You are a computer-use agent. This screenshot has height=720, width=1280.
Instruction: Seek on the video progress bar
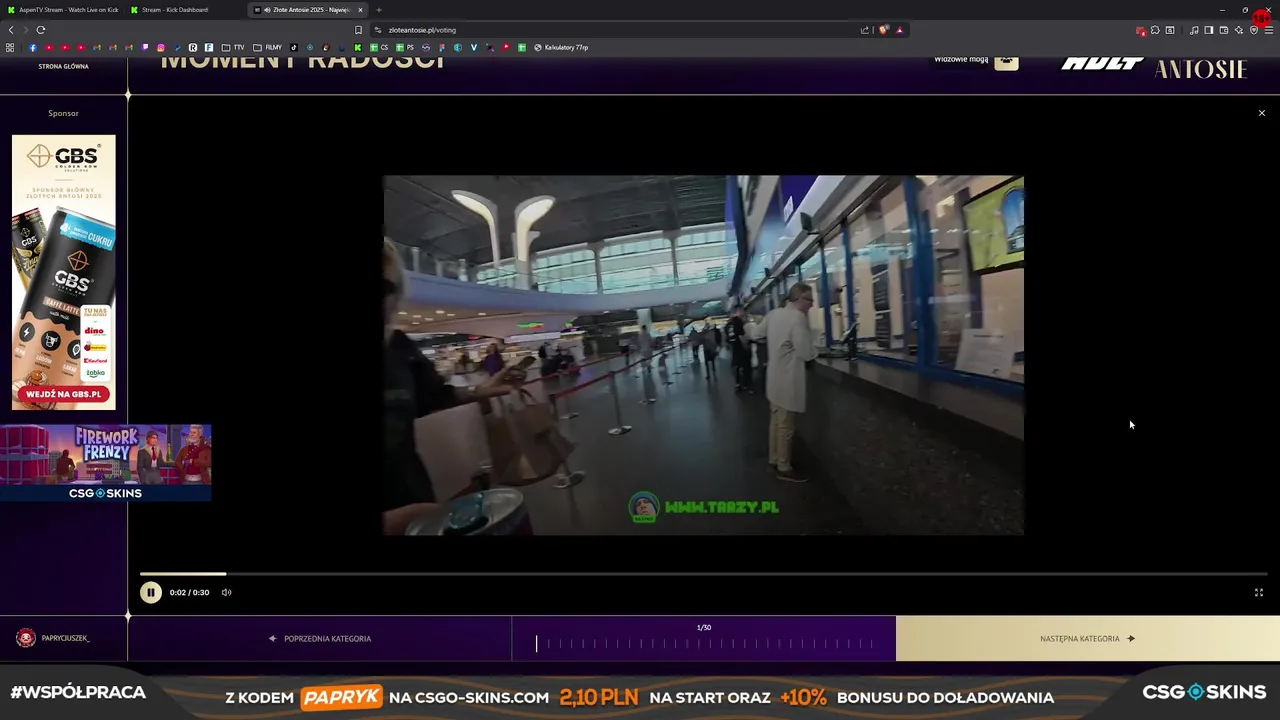pos(703,574)
